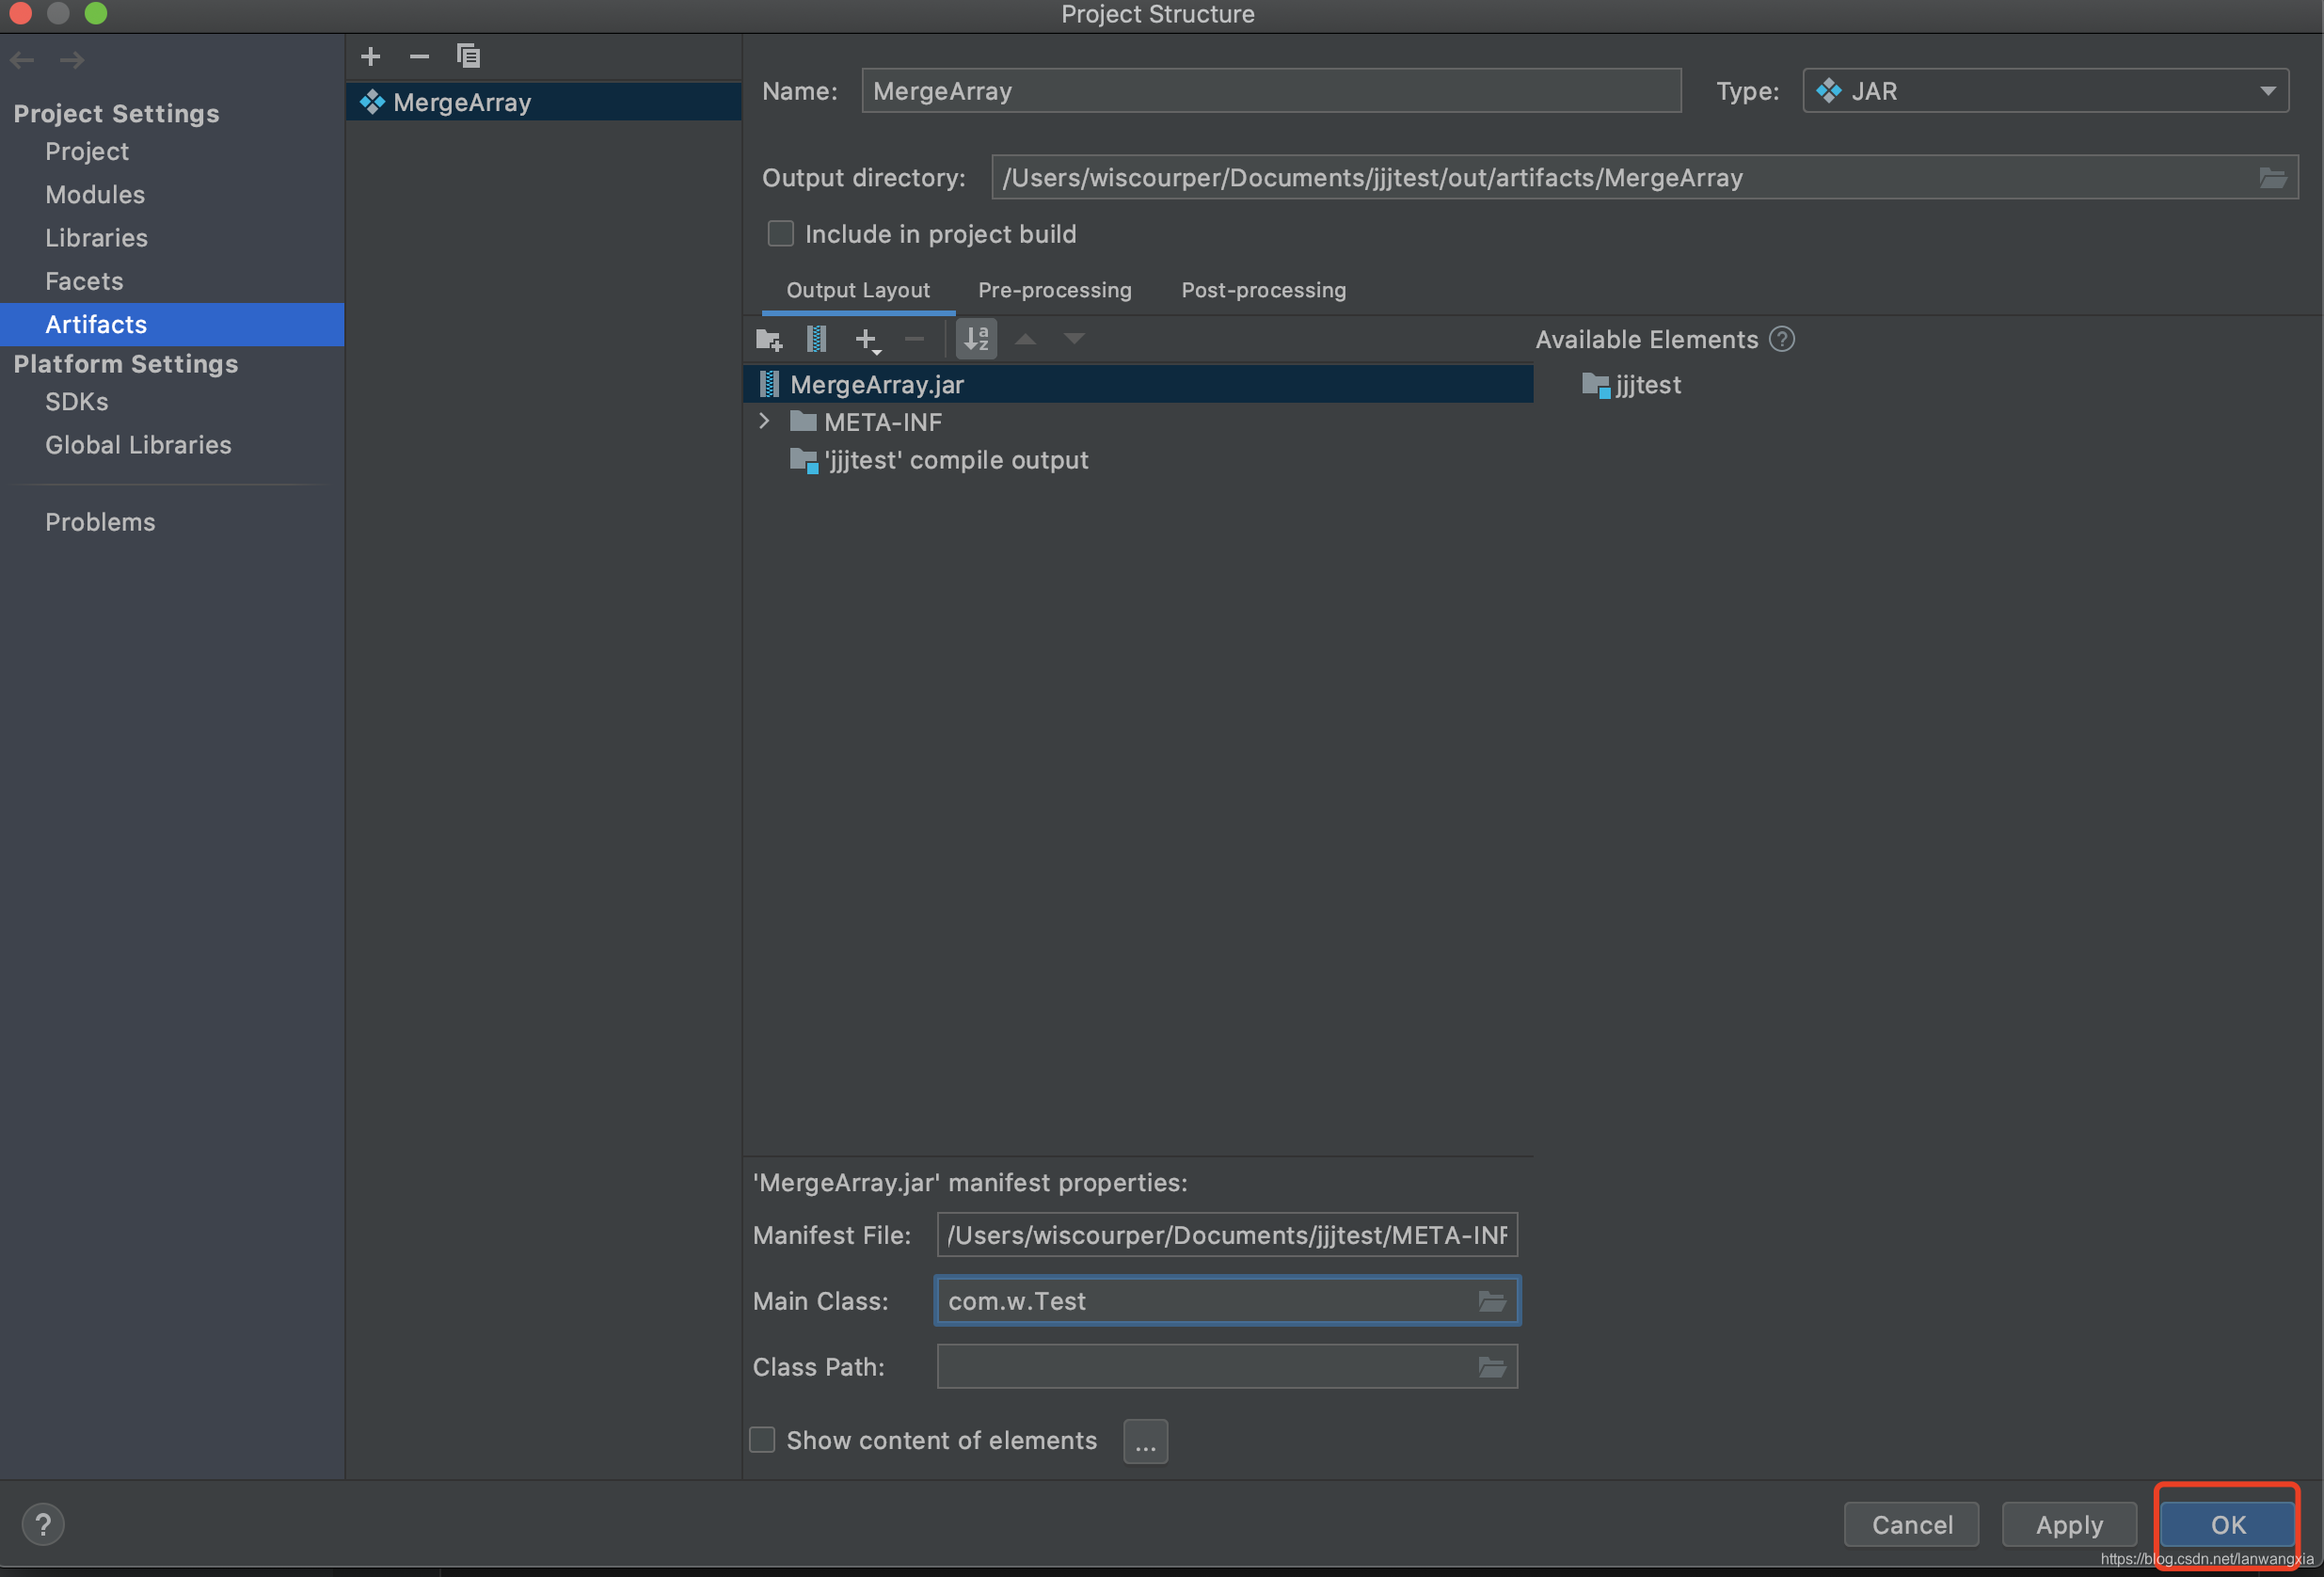This screenshot has height=1577, width=2324.
Task: Browse for Output directory folder icon
Action: pyautogui.click(x=2272, y=178)
